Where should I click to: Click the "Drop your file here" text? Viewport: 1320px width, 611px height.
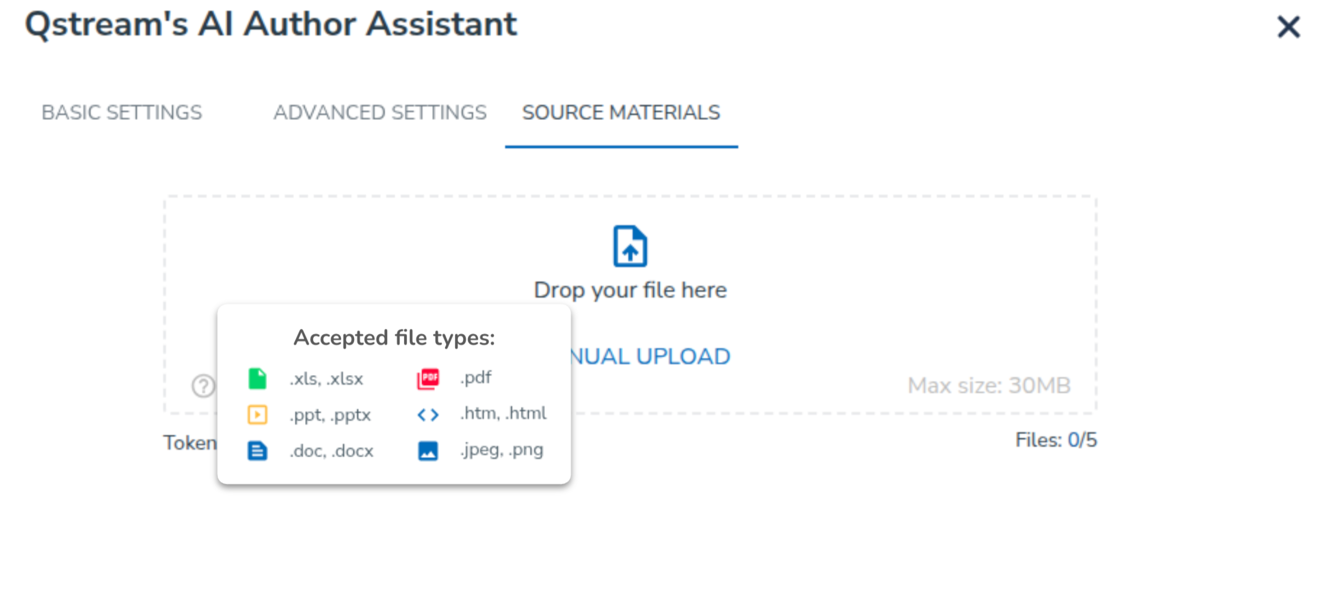coord(630,290)
